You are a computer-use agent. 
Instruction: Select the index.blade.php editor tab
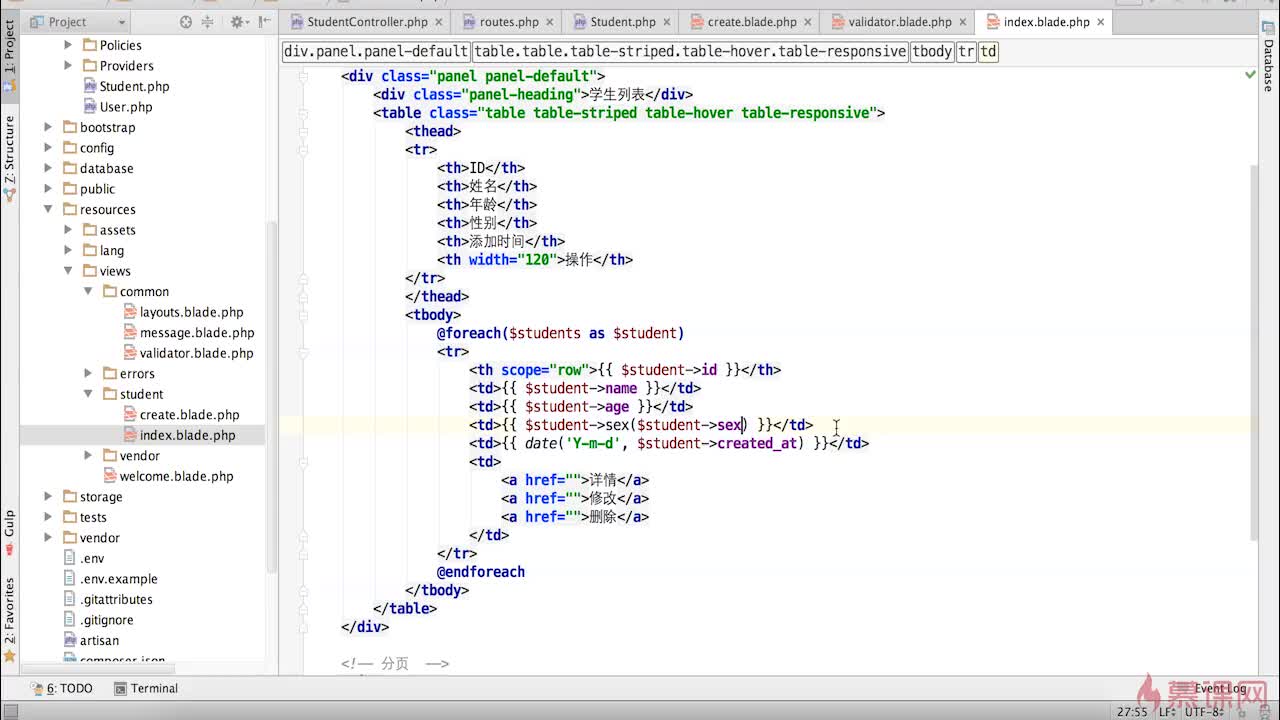click(1046, 21)
